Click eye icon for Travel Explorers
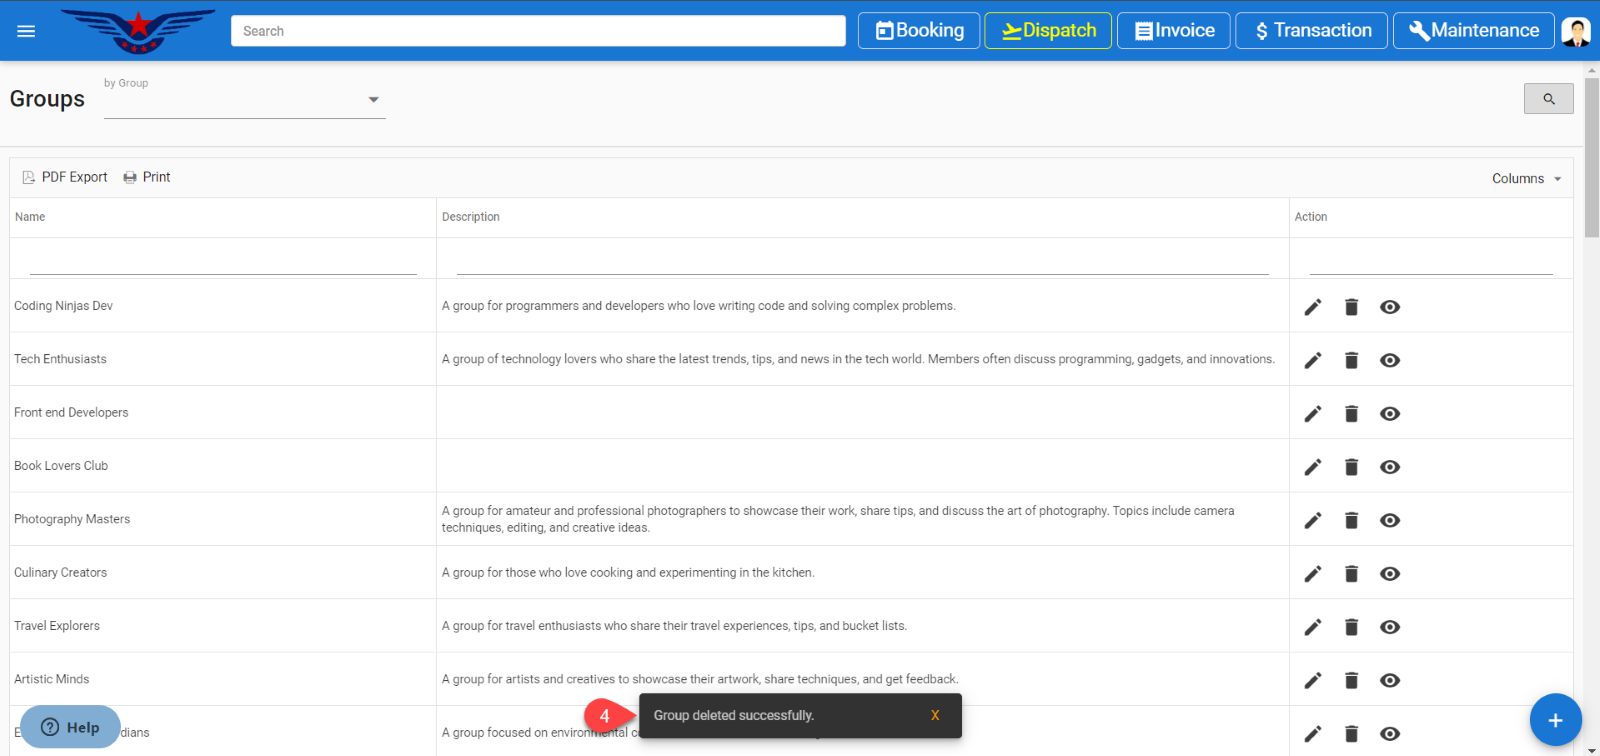This screenshot has width=1600, height=756. click(1389, 627)
